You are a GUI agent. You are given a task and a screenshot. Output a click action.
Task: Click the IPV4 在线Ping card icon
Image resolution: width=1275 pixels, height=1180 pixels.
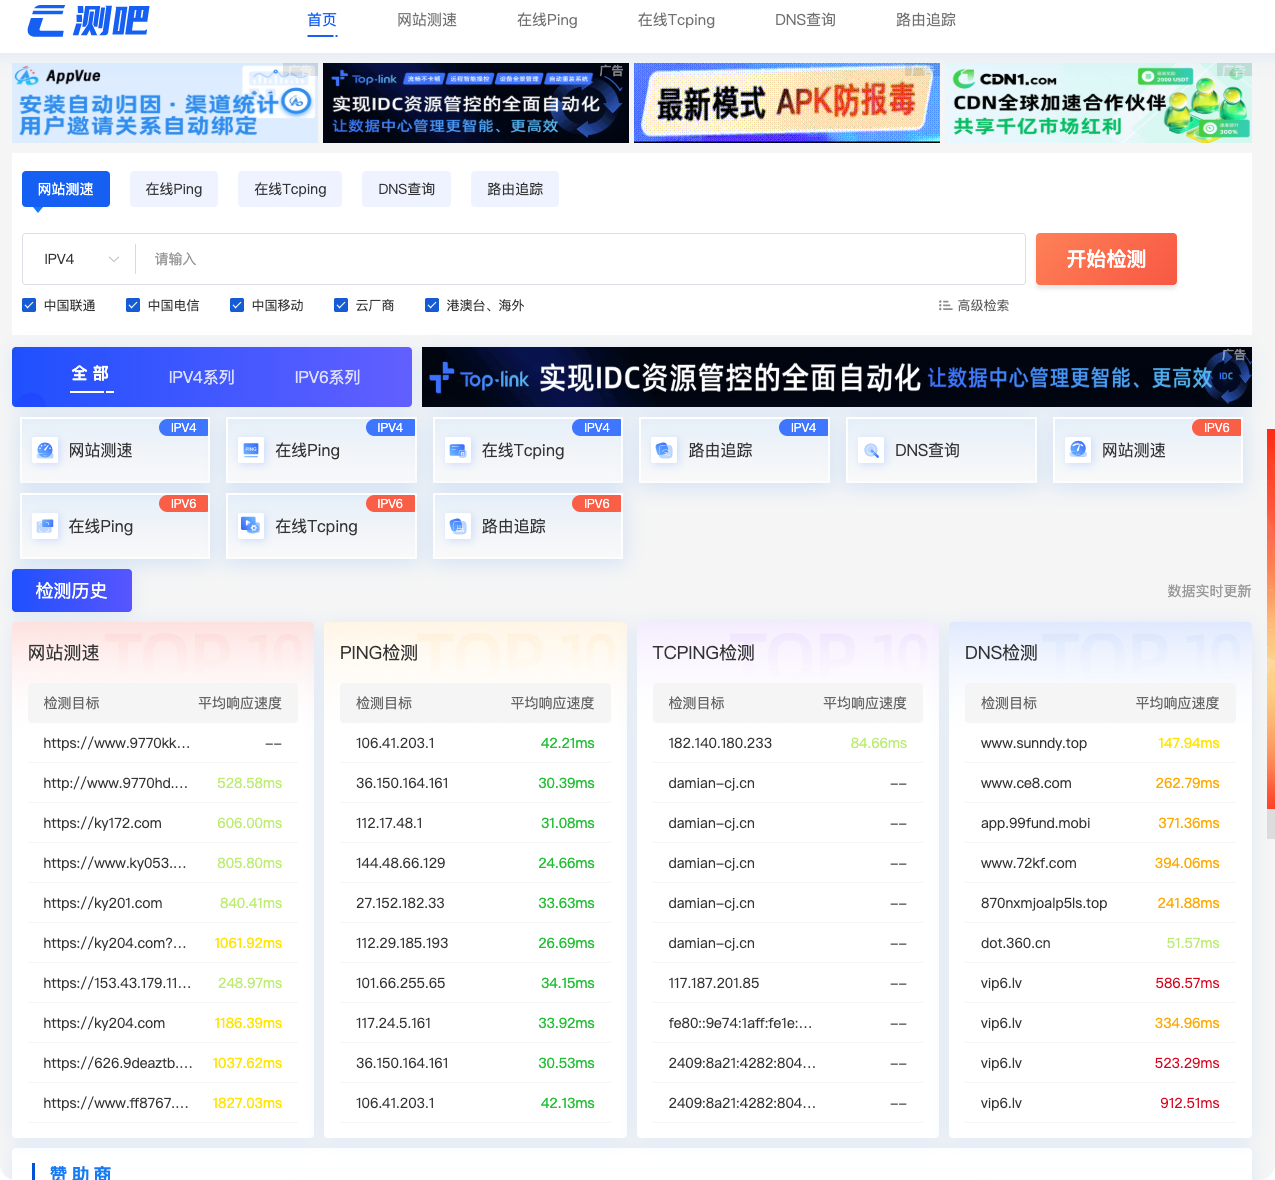(251, 451)
